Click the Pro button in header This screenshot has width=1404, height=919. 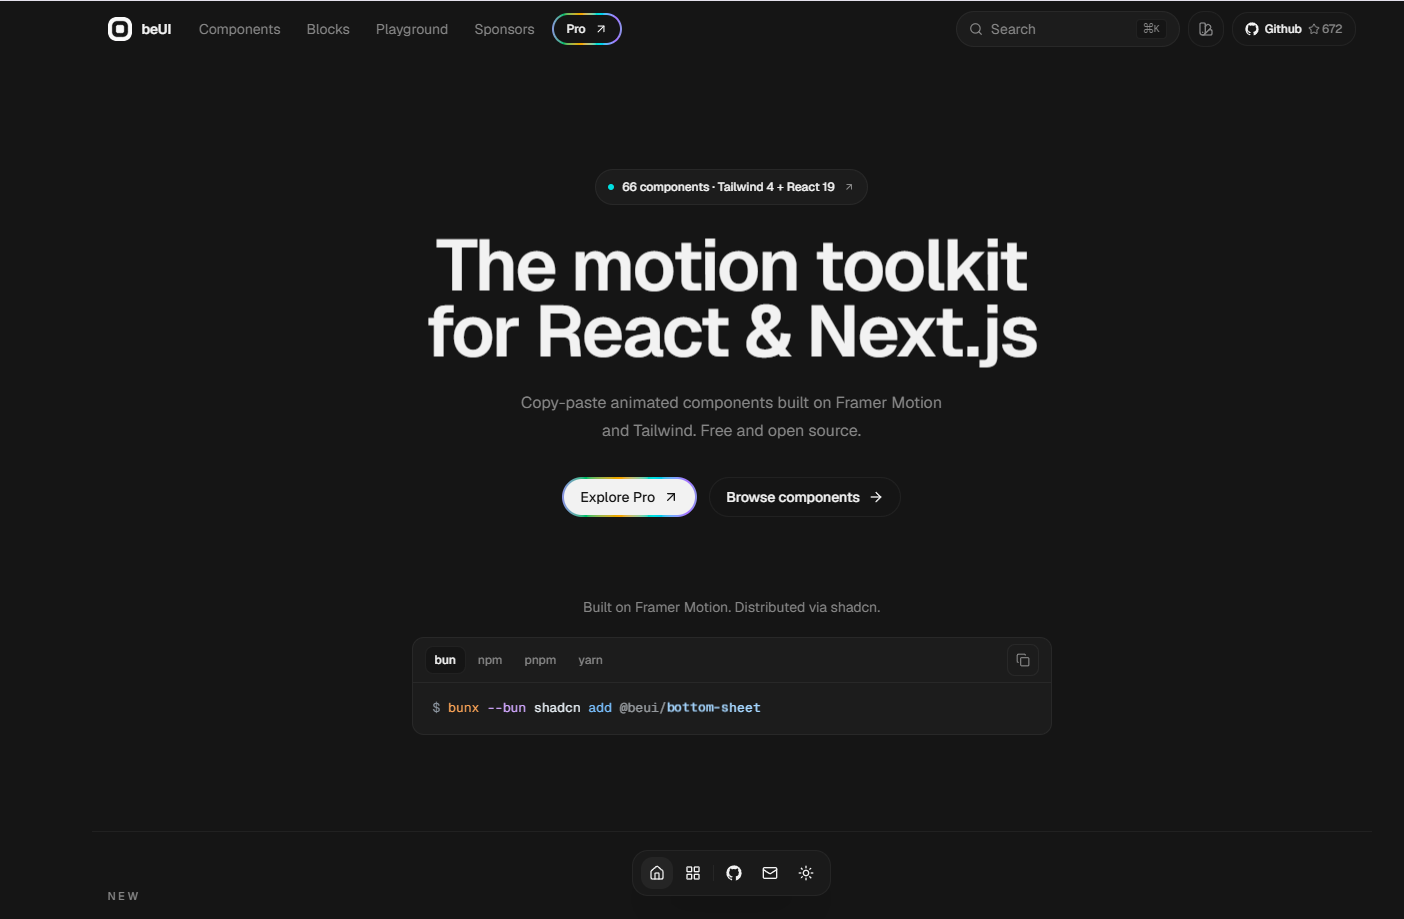pos(587,29)
